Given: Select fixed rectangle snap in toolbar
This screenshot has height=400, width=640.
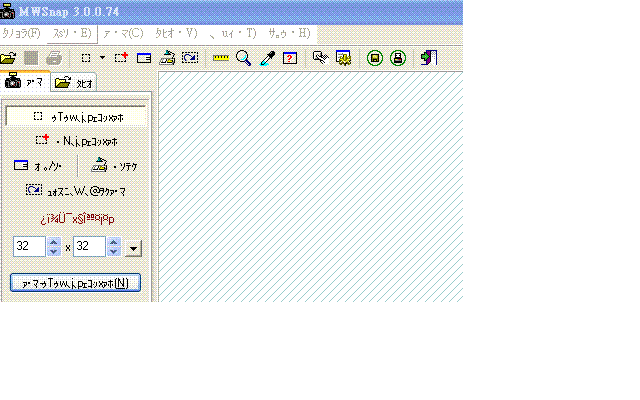Looking at the screenshot, I should pyautogui.click(x=86, y=58).
